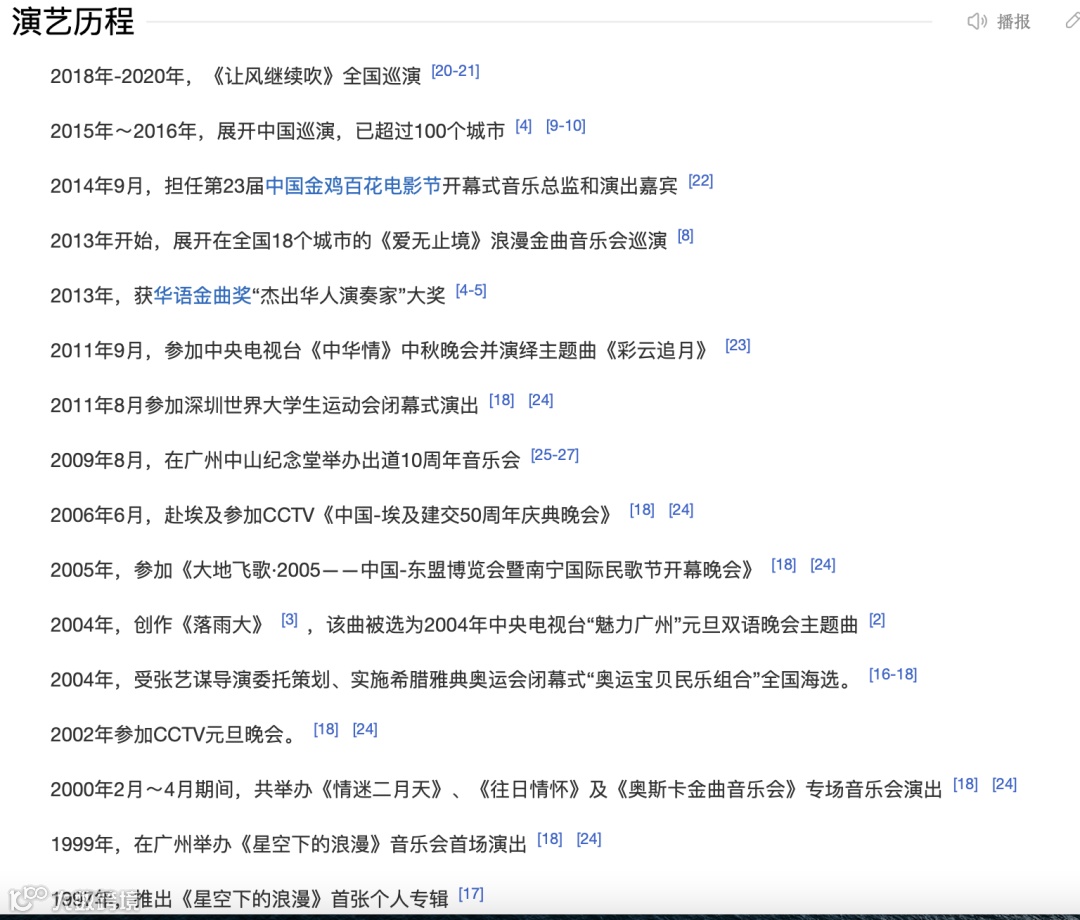Click text 2018年-2020年，《让风继续吹》全国巡演
Screen dimensions: 1080x920
point(236,76)
